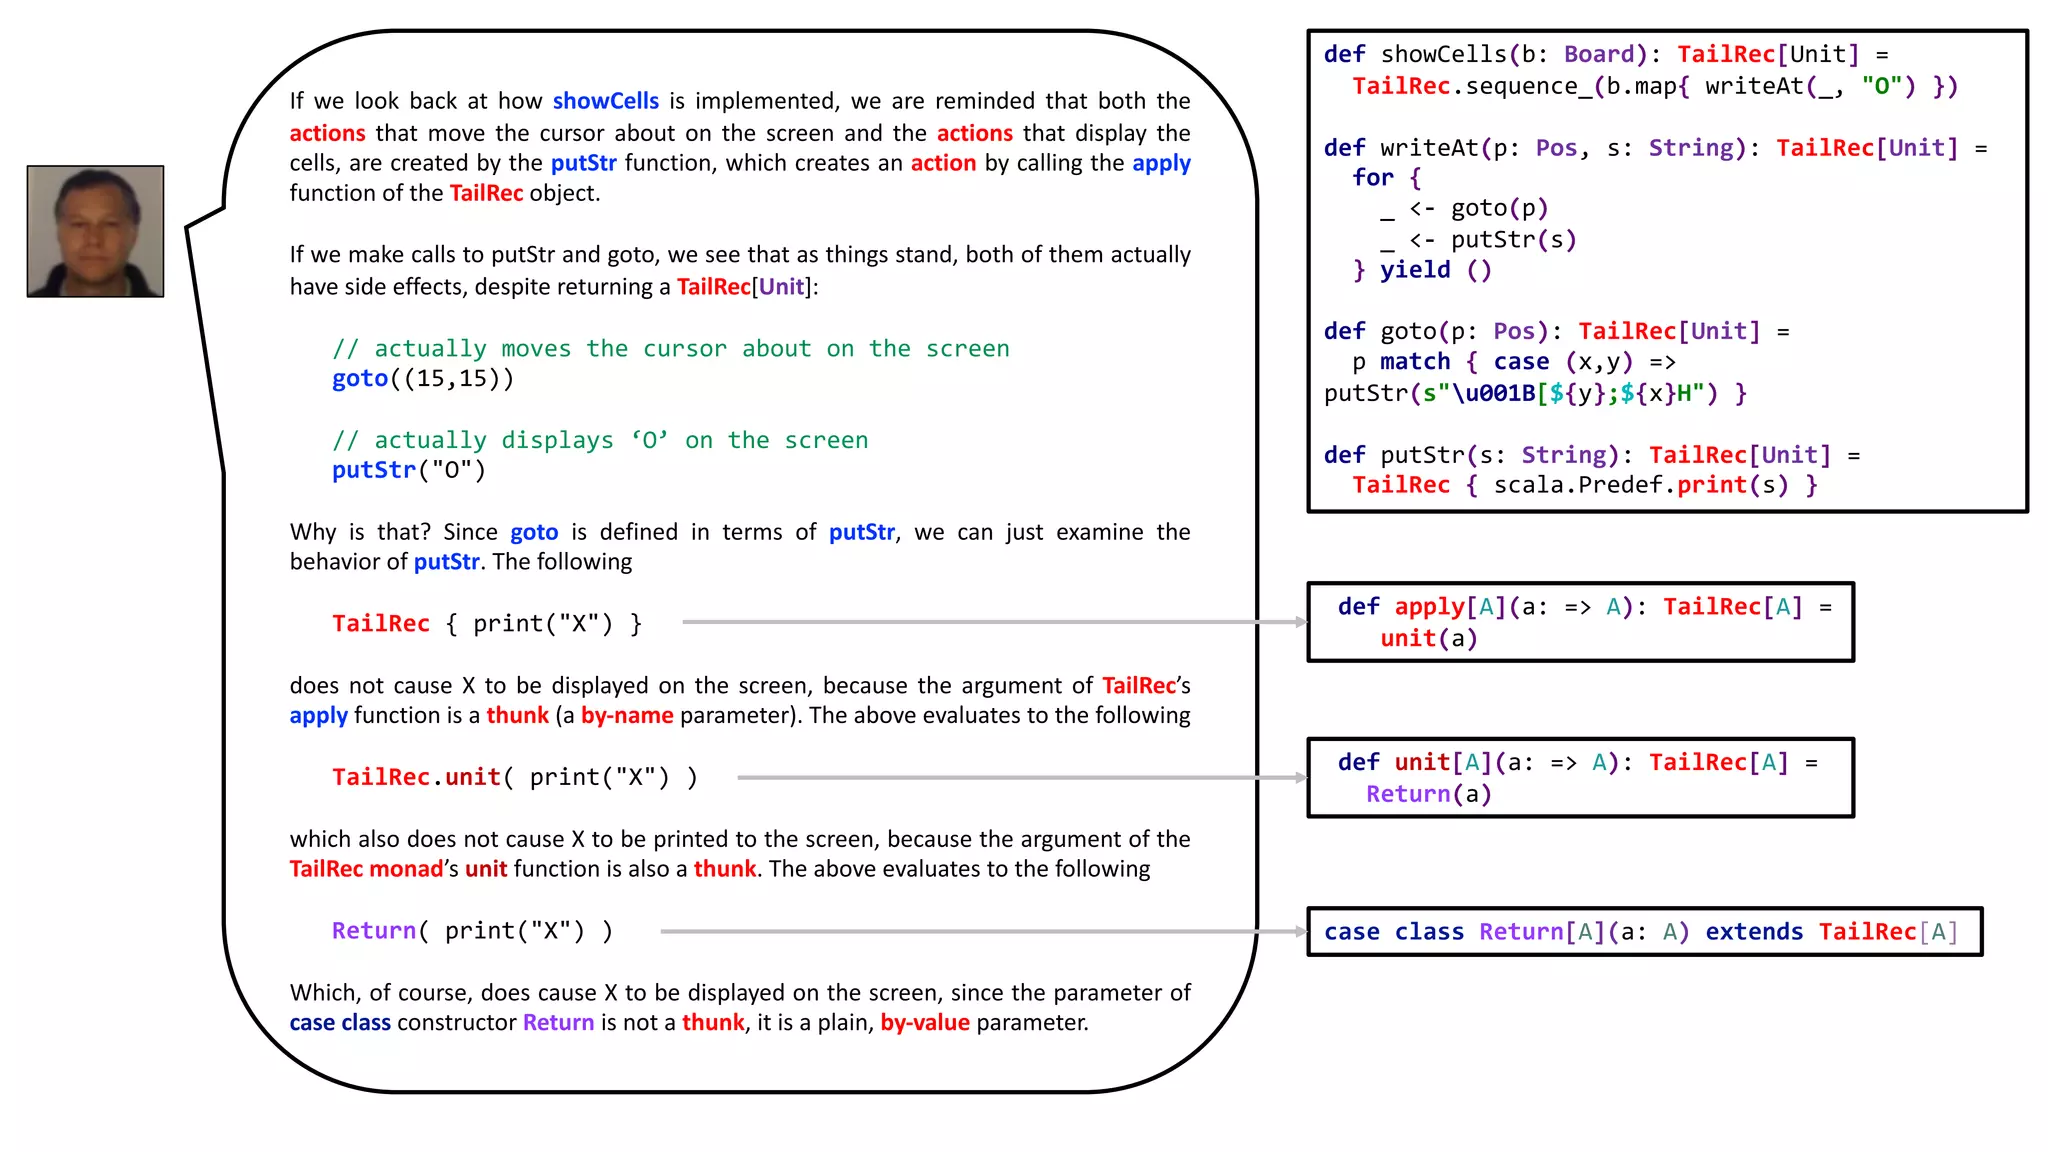This screenshot has width=2048, height=1152.
Task: Click the TailRec { print("X") } snippet
Action: [487, 624]
